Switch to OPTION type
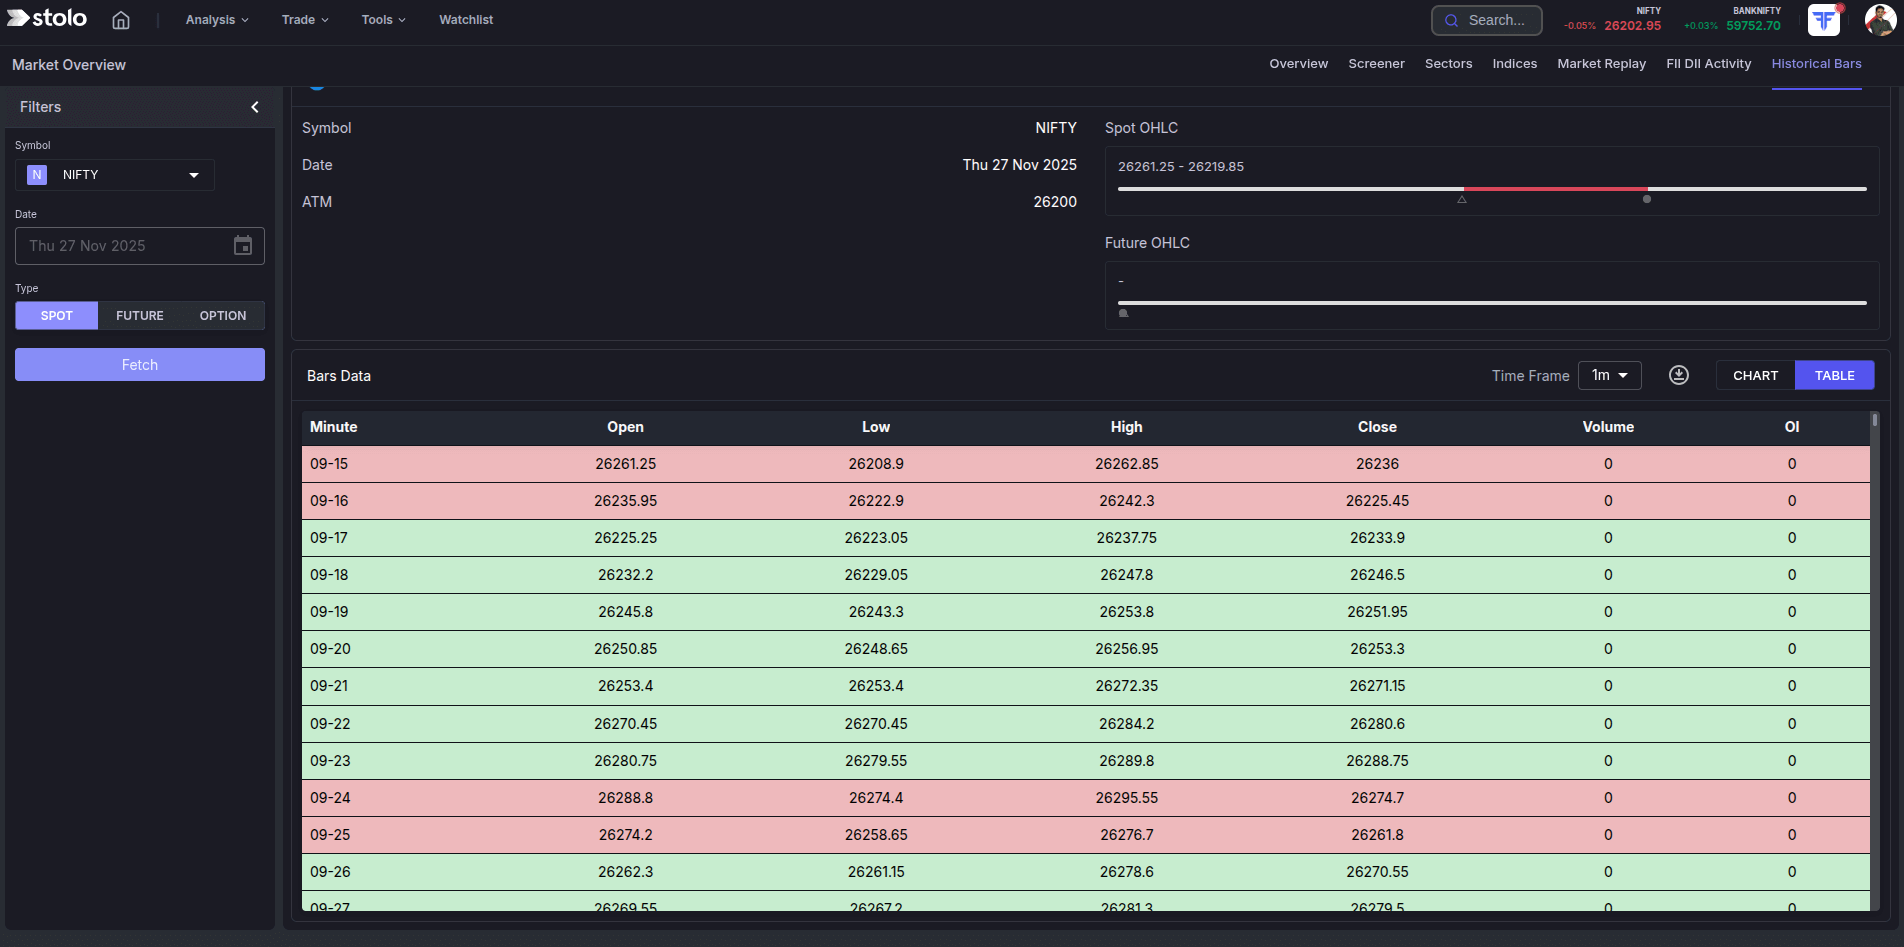This screenshot has height=947, width=1904. 222,315
